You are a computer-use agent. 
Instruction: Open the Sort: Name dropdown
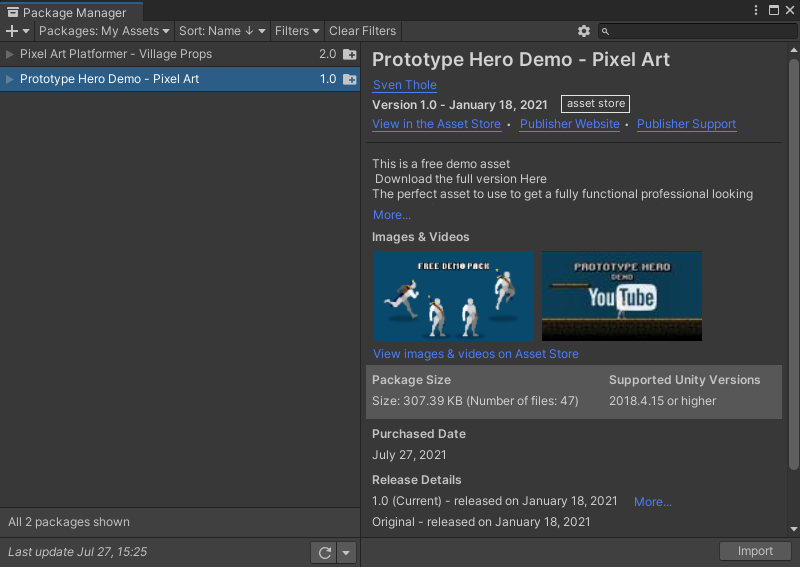tap(222, 31)
